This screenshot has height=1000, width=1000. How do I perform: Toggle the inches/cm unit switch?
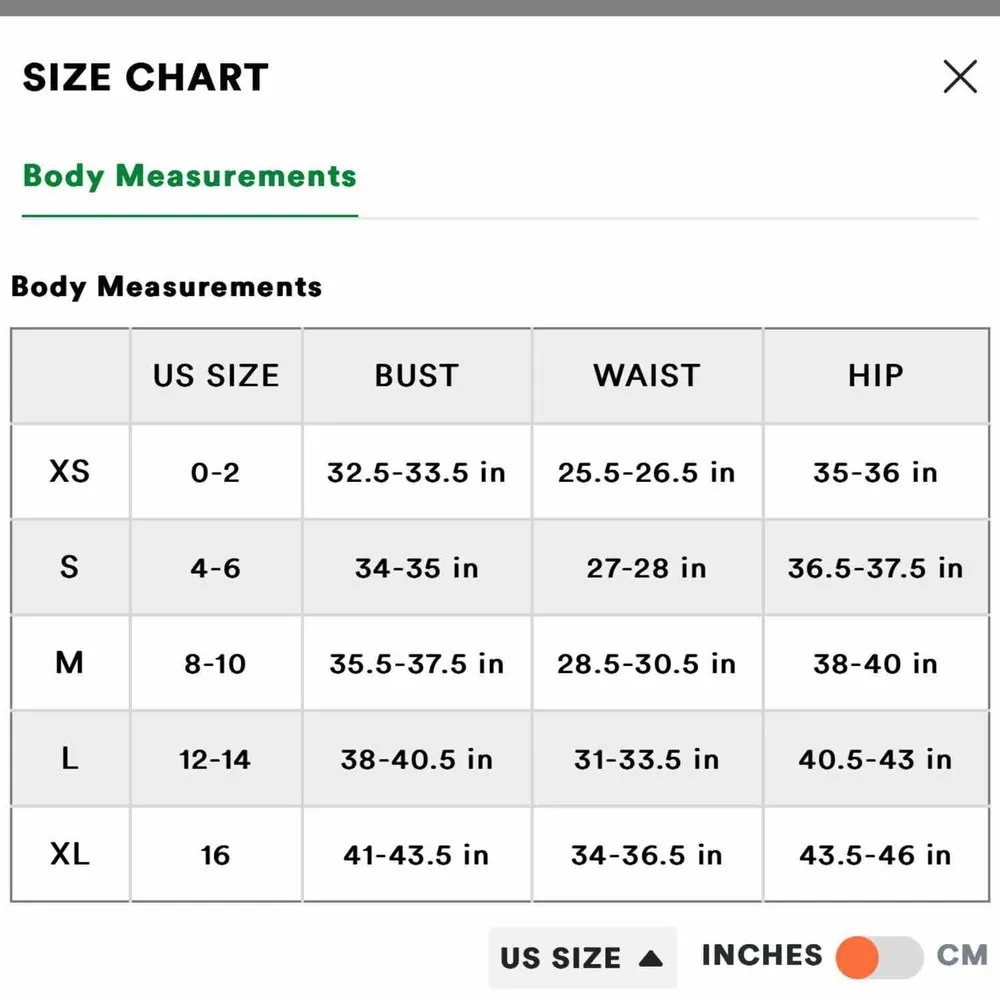coord(879,957)
